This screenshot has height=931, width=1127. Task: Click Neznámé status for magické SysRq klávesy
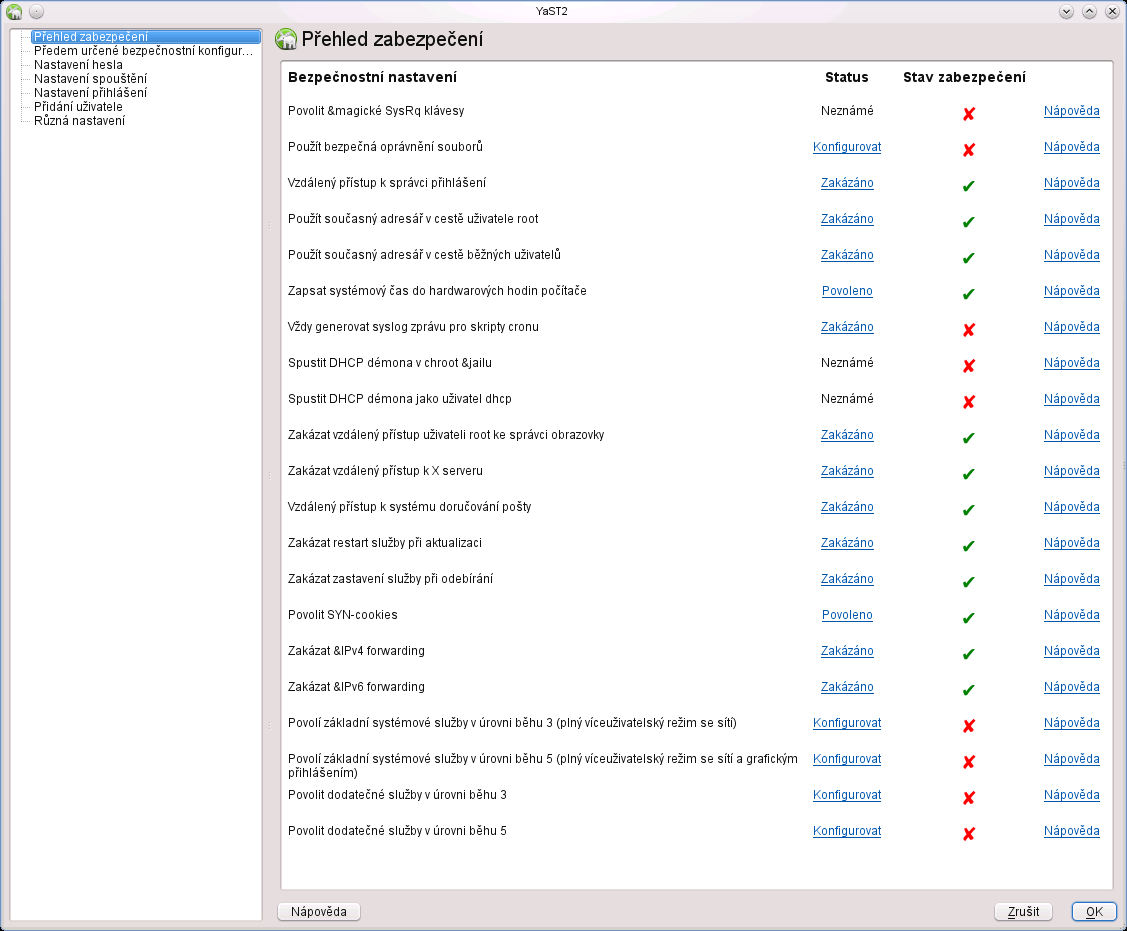pyautogui.click(x=847, y=111)
